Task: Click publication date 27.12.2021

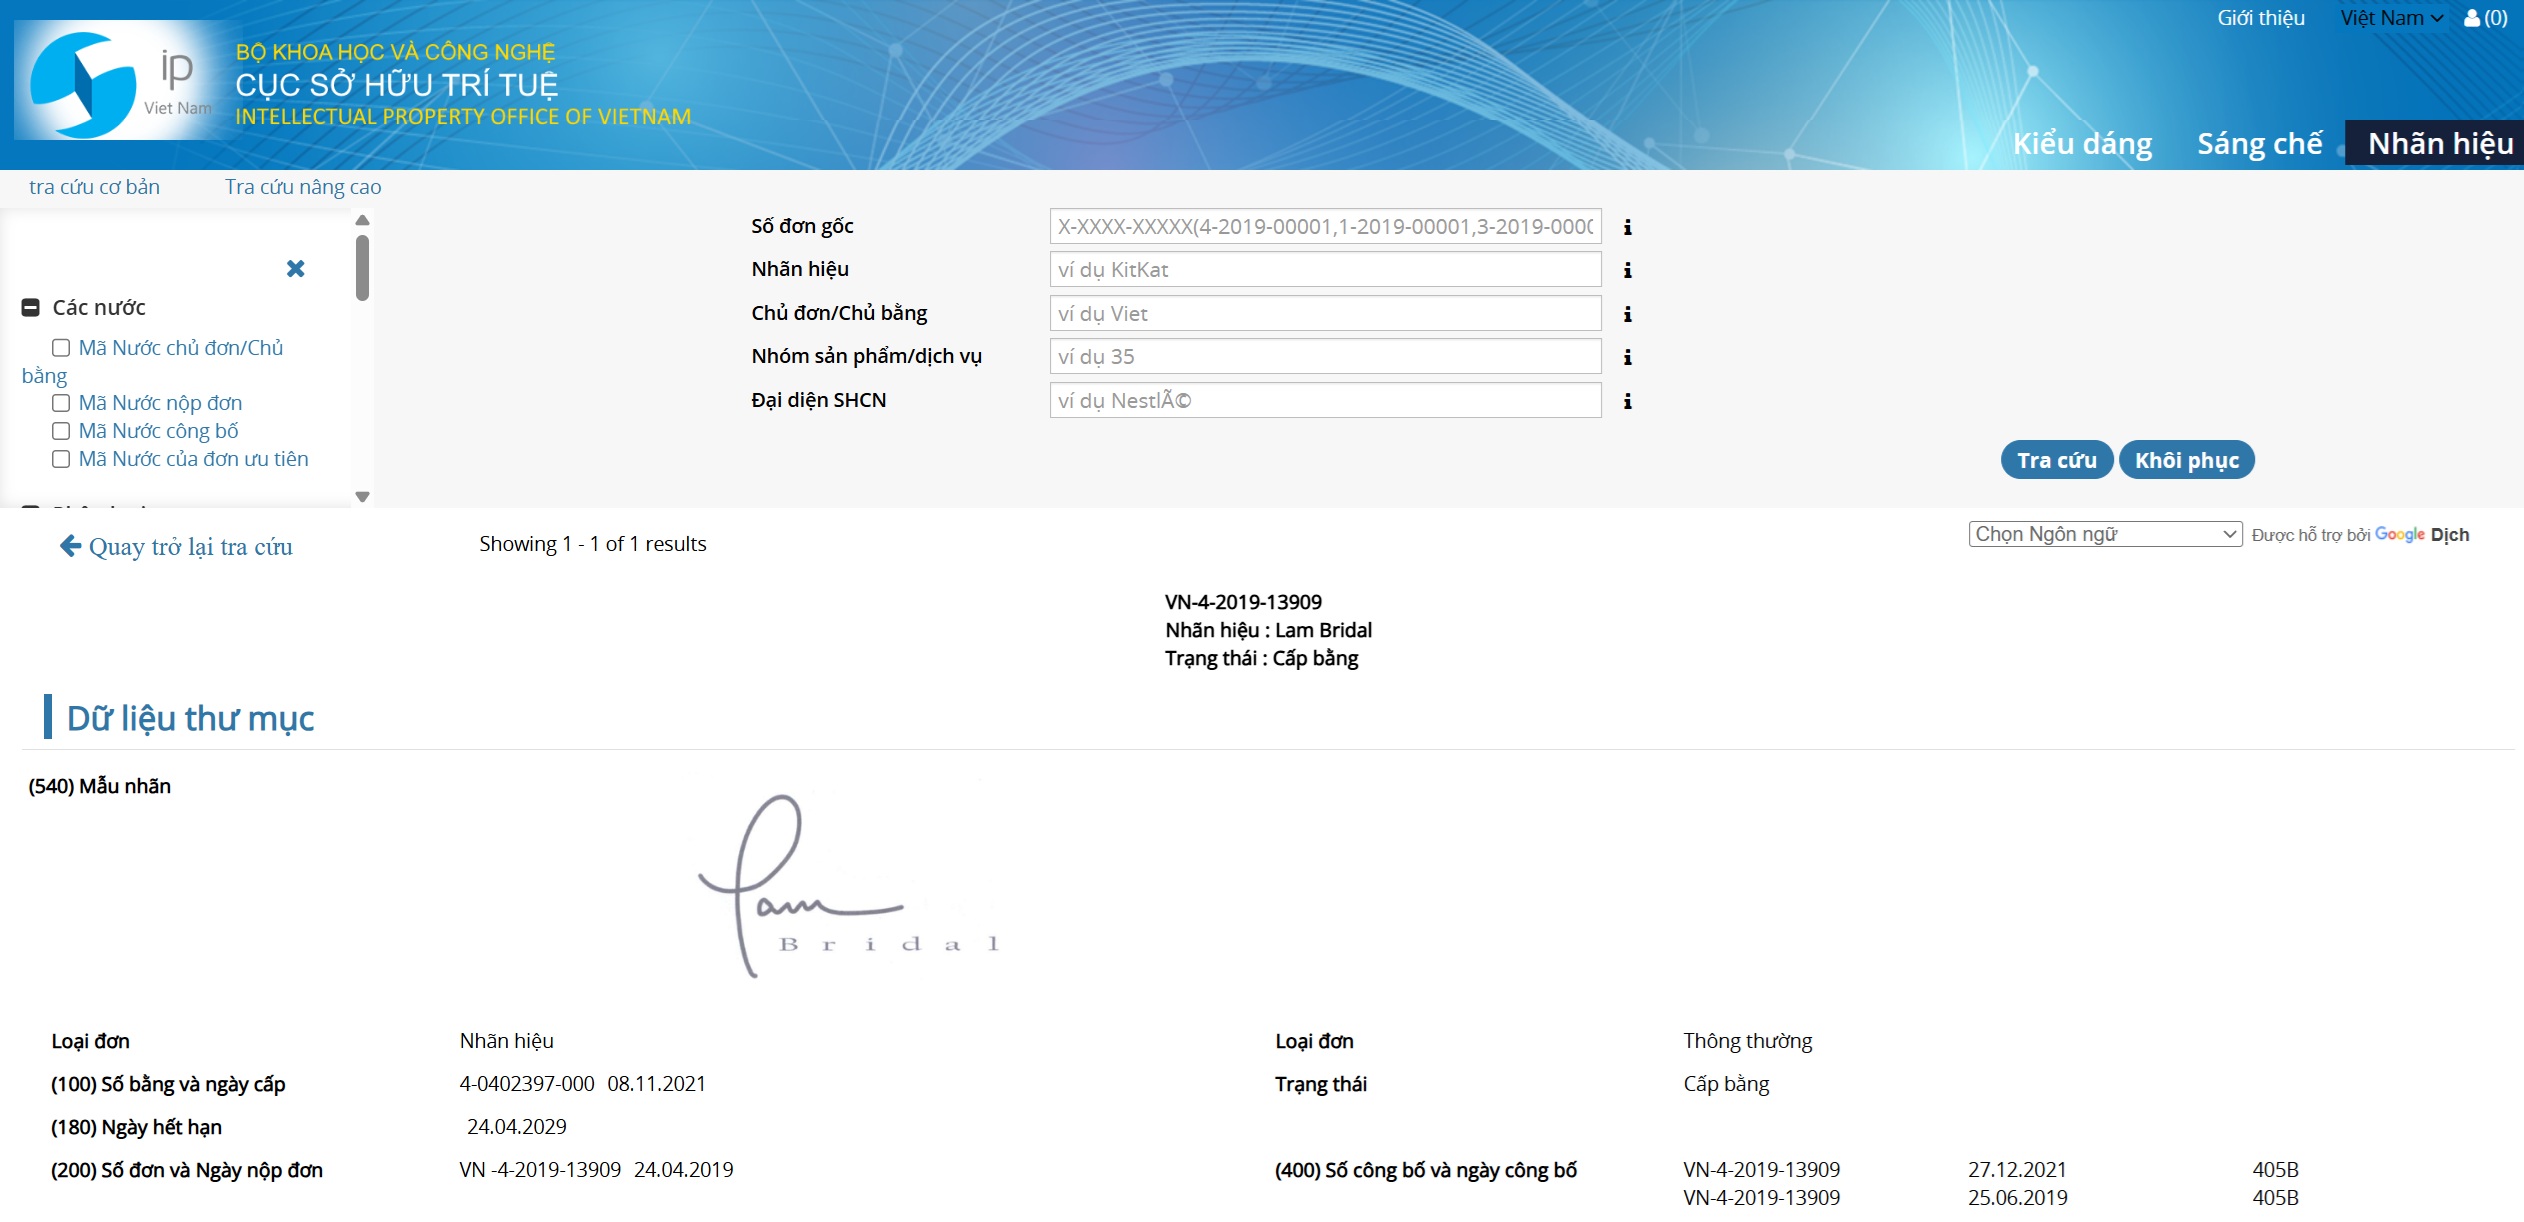Action: 2017,1170
